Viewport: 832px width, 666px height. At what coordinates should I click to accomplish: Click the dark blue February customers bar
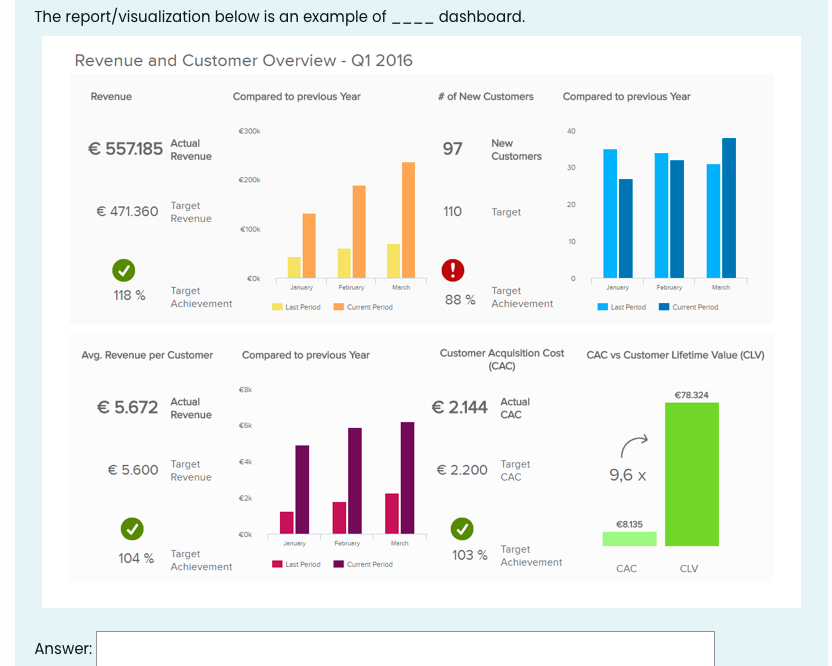677,219
